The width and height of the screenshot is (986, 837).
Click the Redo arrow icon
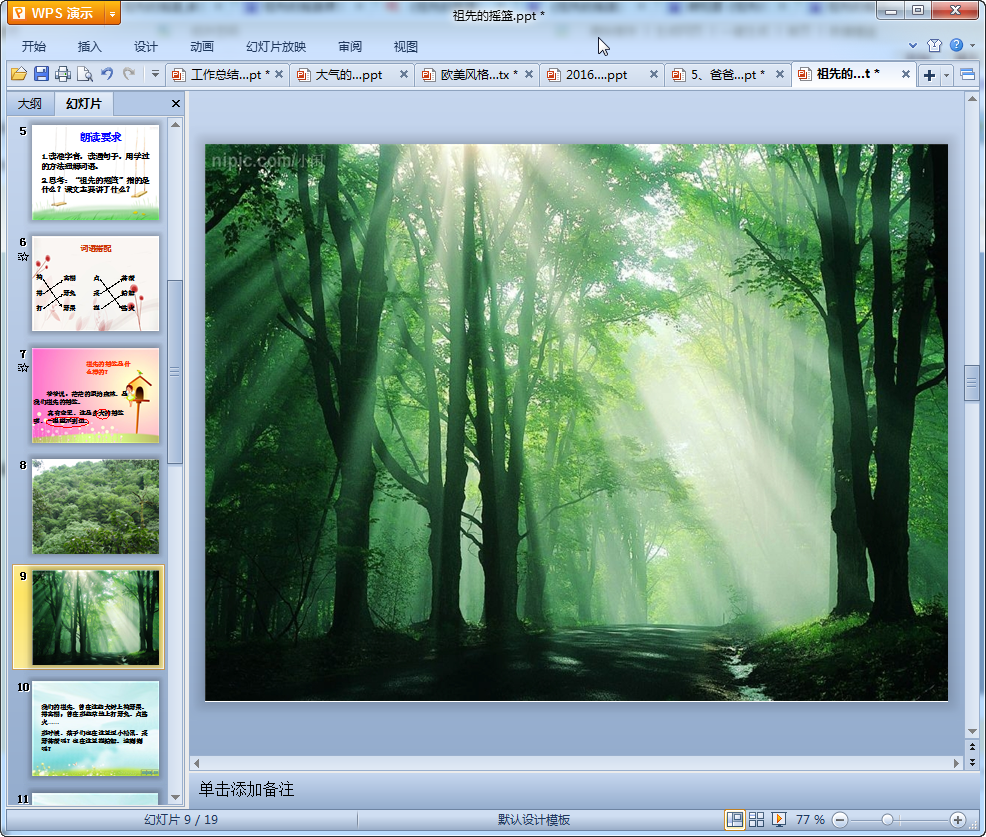129,74
